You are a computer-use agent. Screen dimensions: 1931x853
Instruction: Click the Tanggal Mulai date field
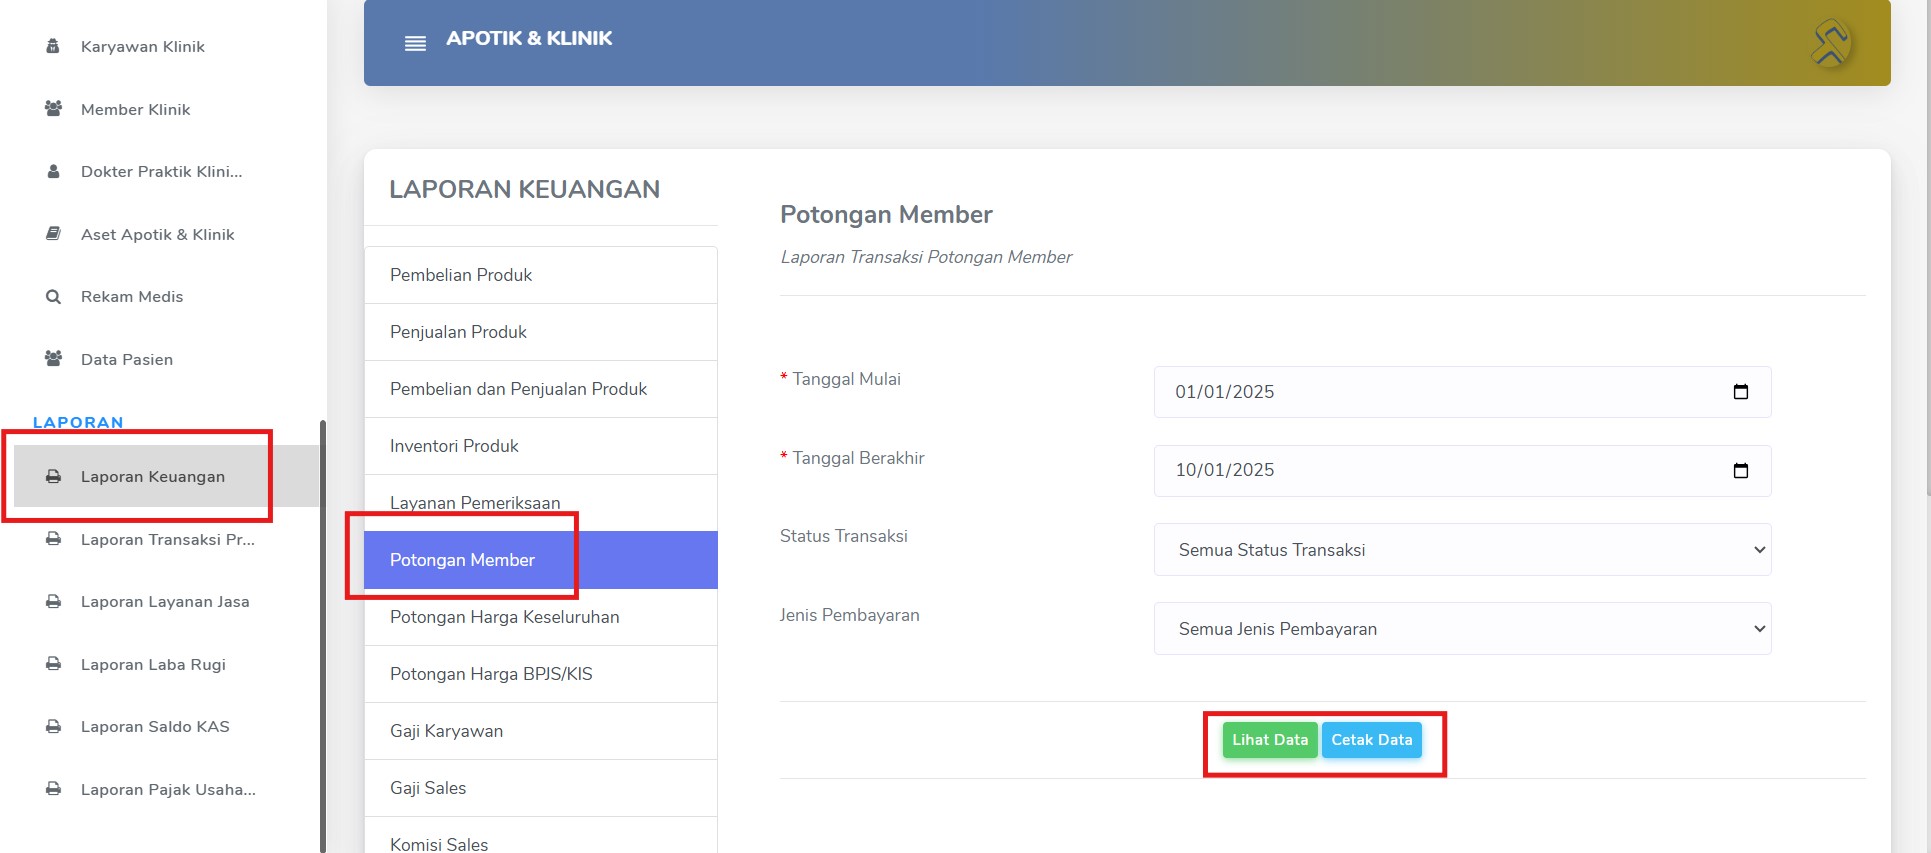click(1462, 392)
